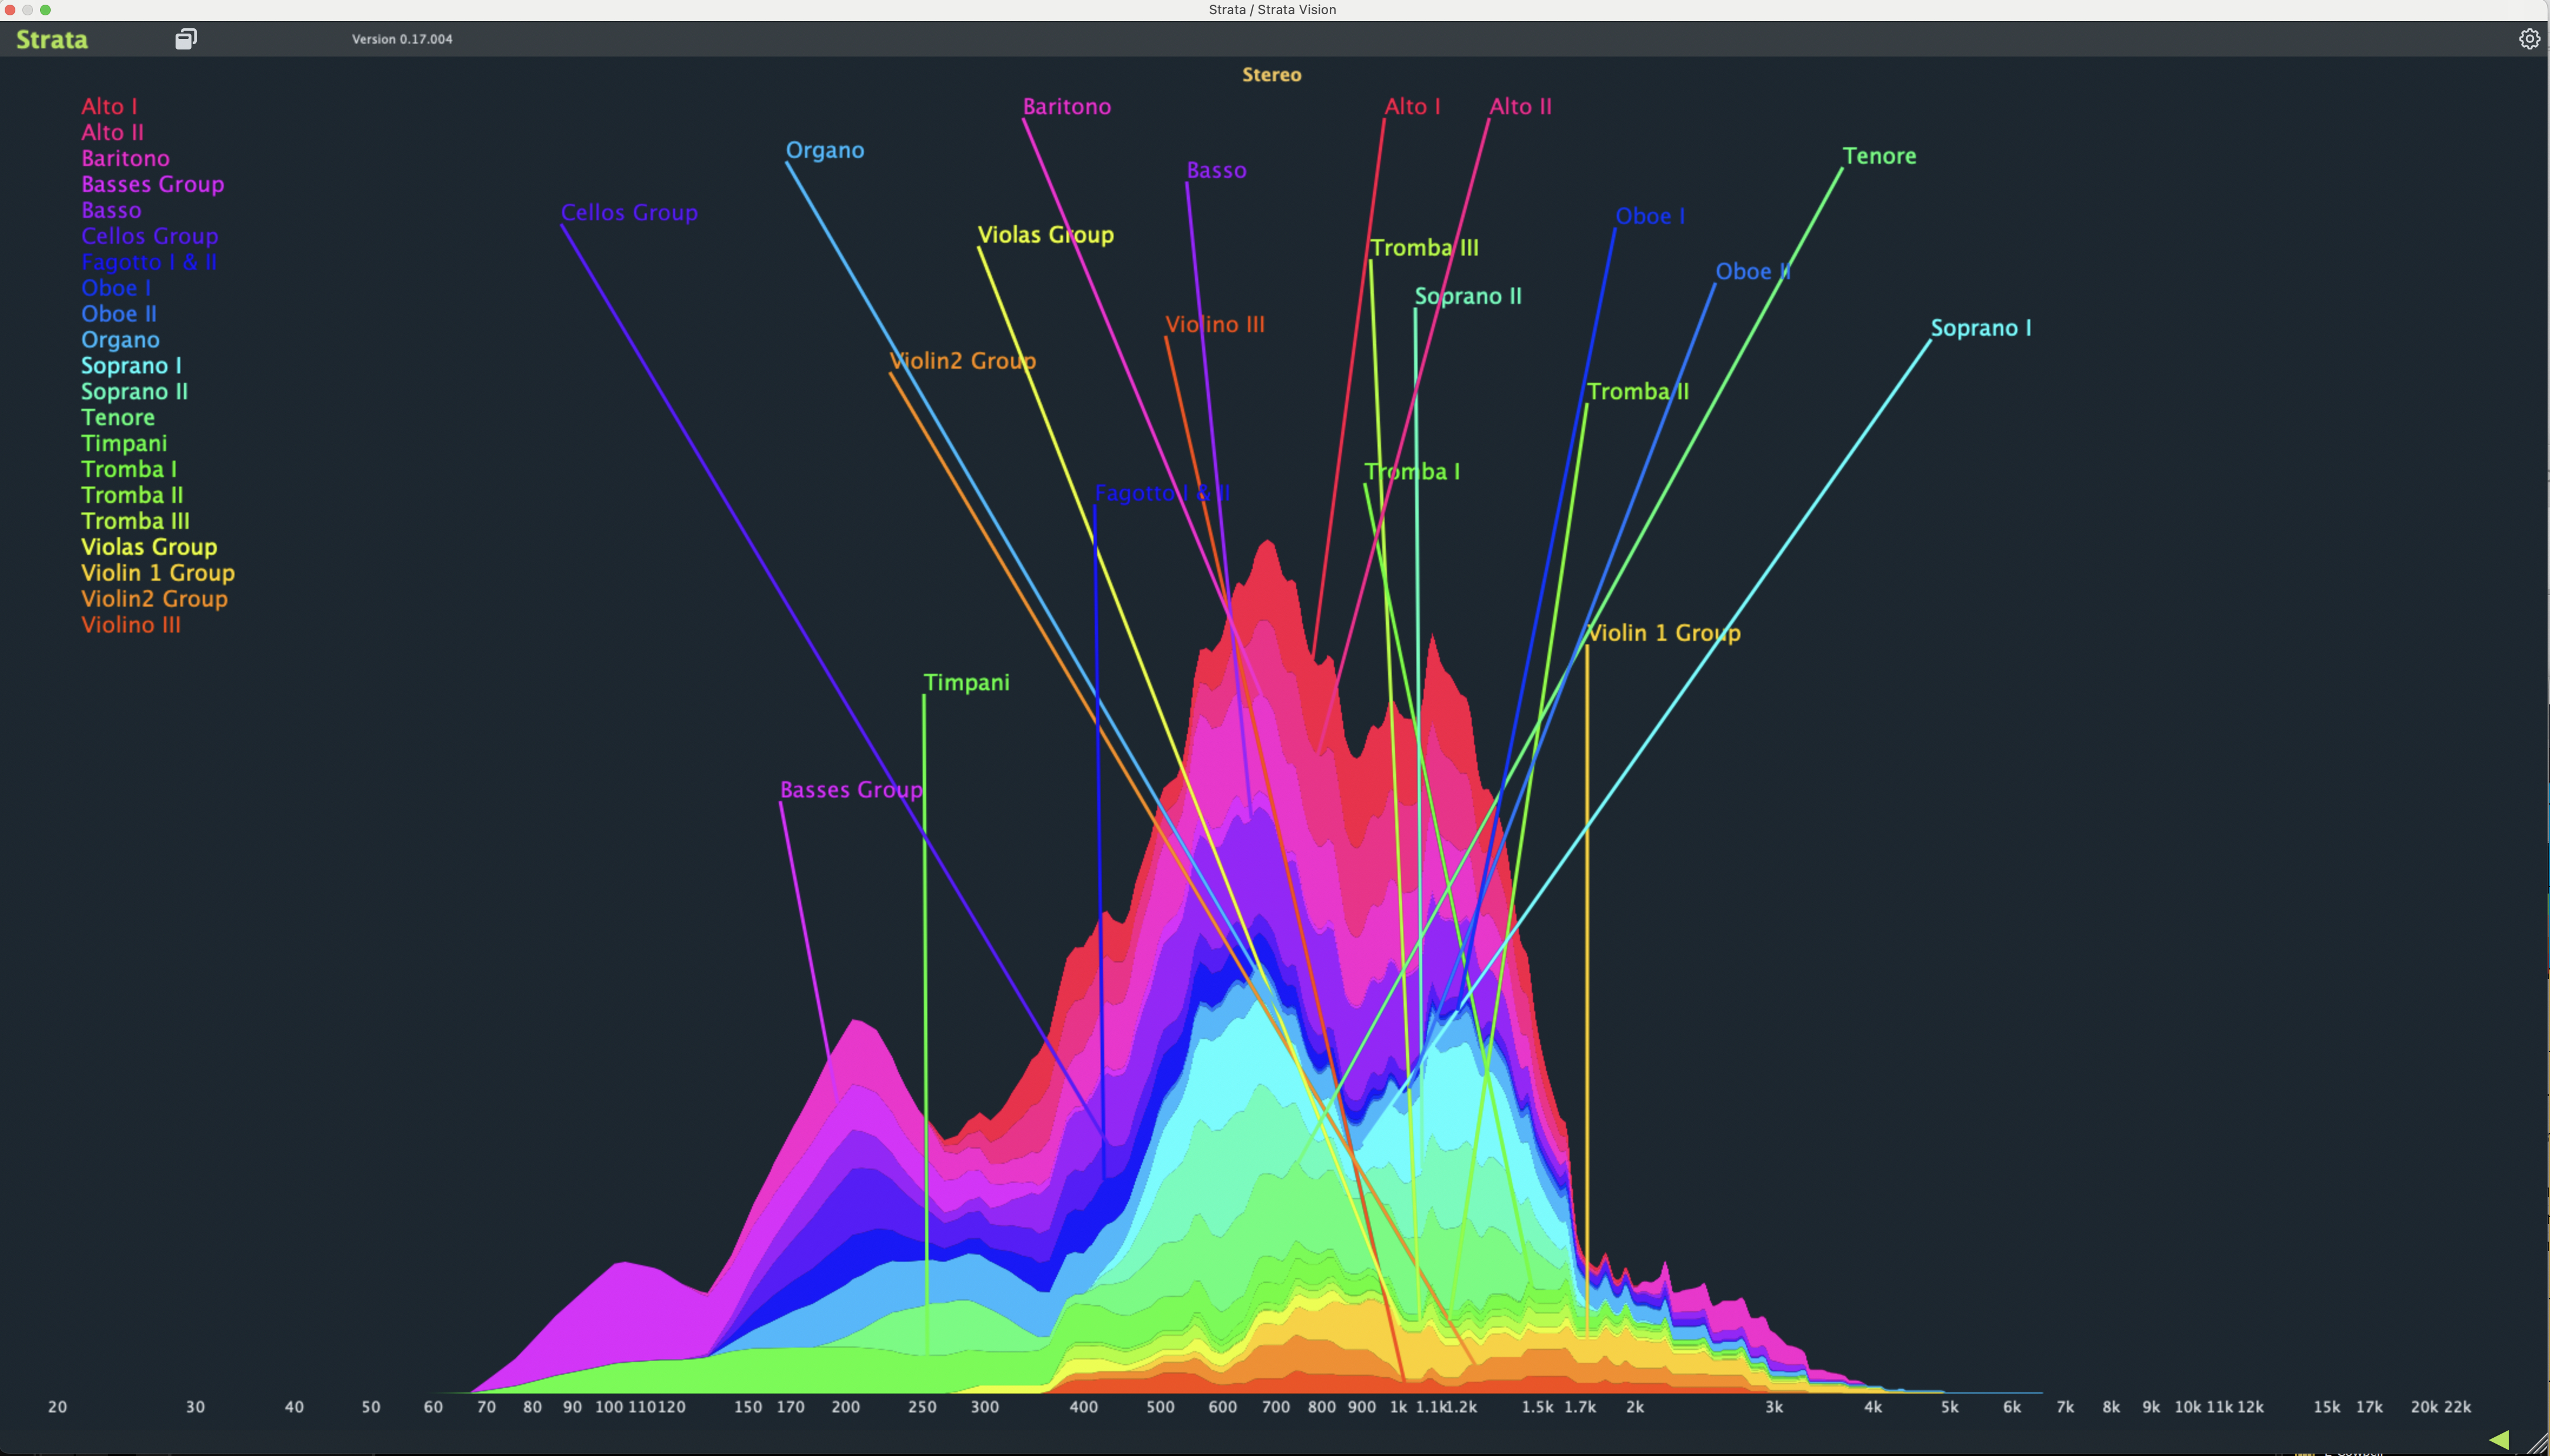The width and height of the screenshot is (2550, 1456).
Task: Click the Cellos Group chart label
Action: 629,212
